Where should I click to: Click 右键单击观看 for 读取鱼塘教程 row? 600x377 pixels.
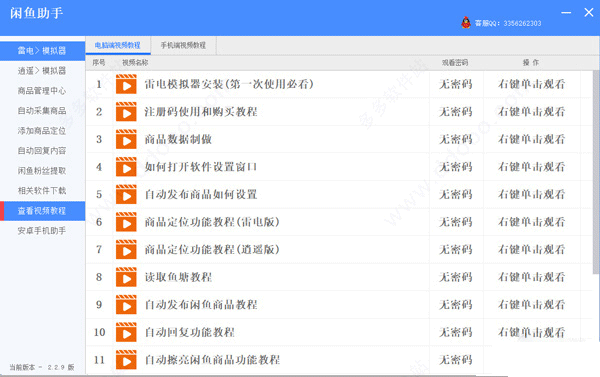coord(532,277)
